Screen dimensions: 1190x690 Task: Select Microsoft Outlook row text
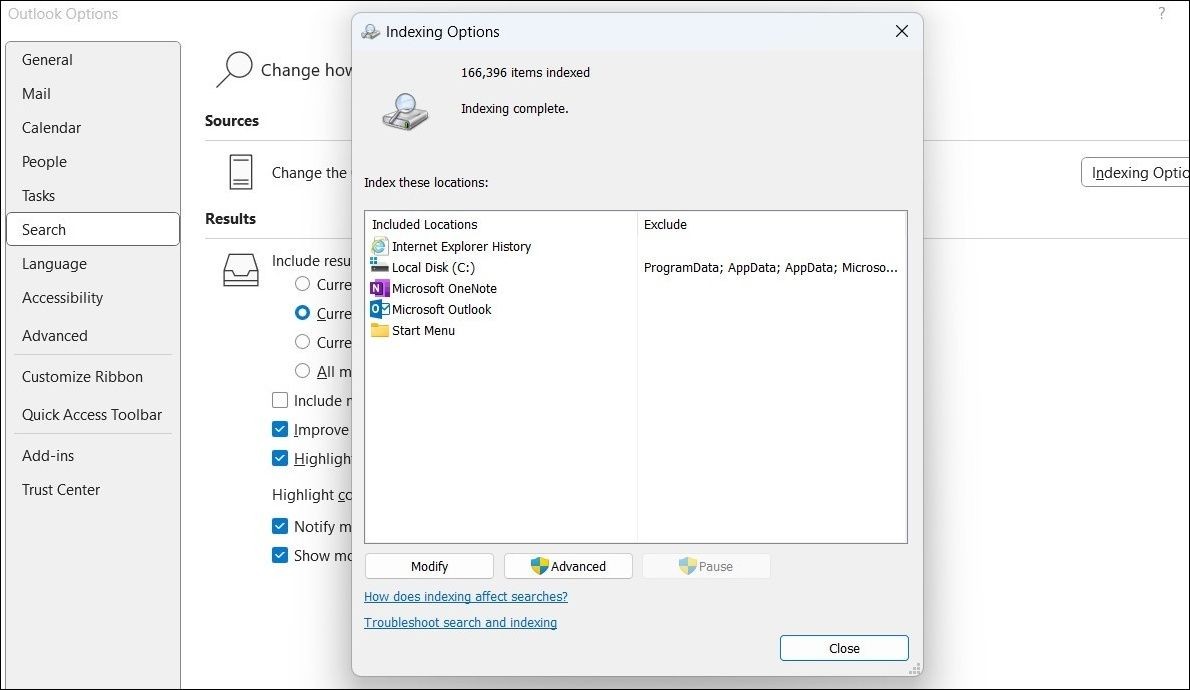(x=442, y=310)
